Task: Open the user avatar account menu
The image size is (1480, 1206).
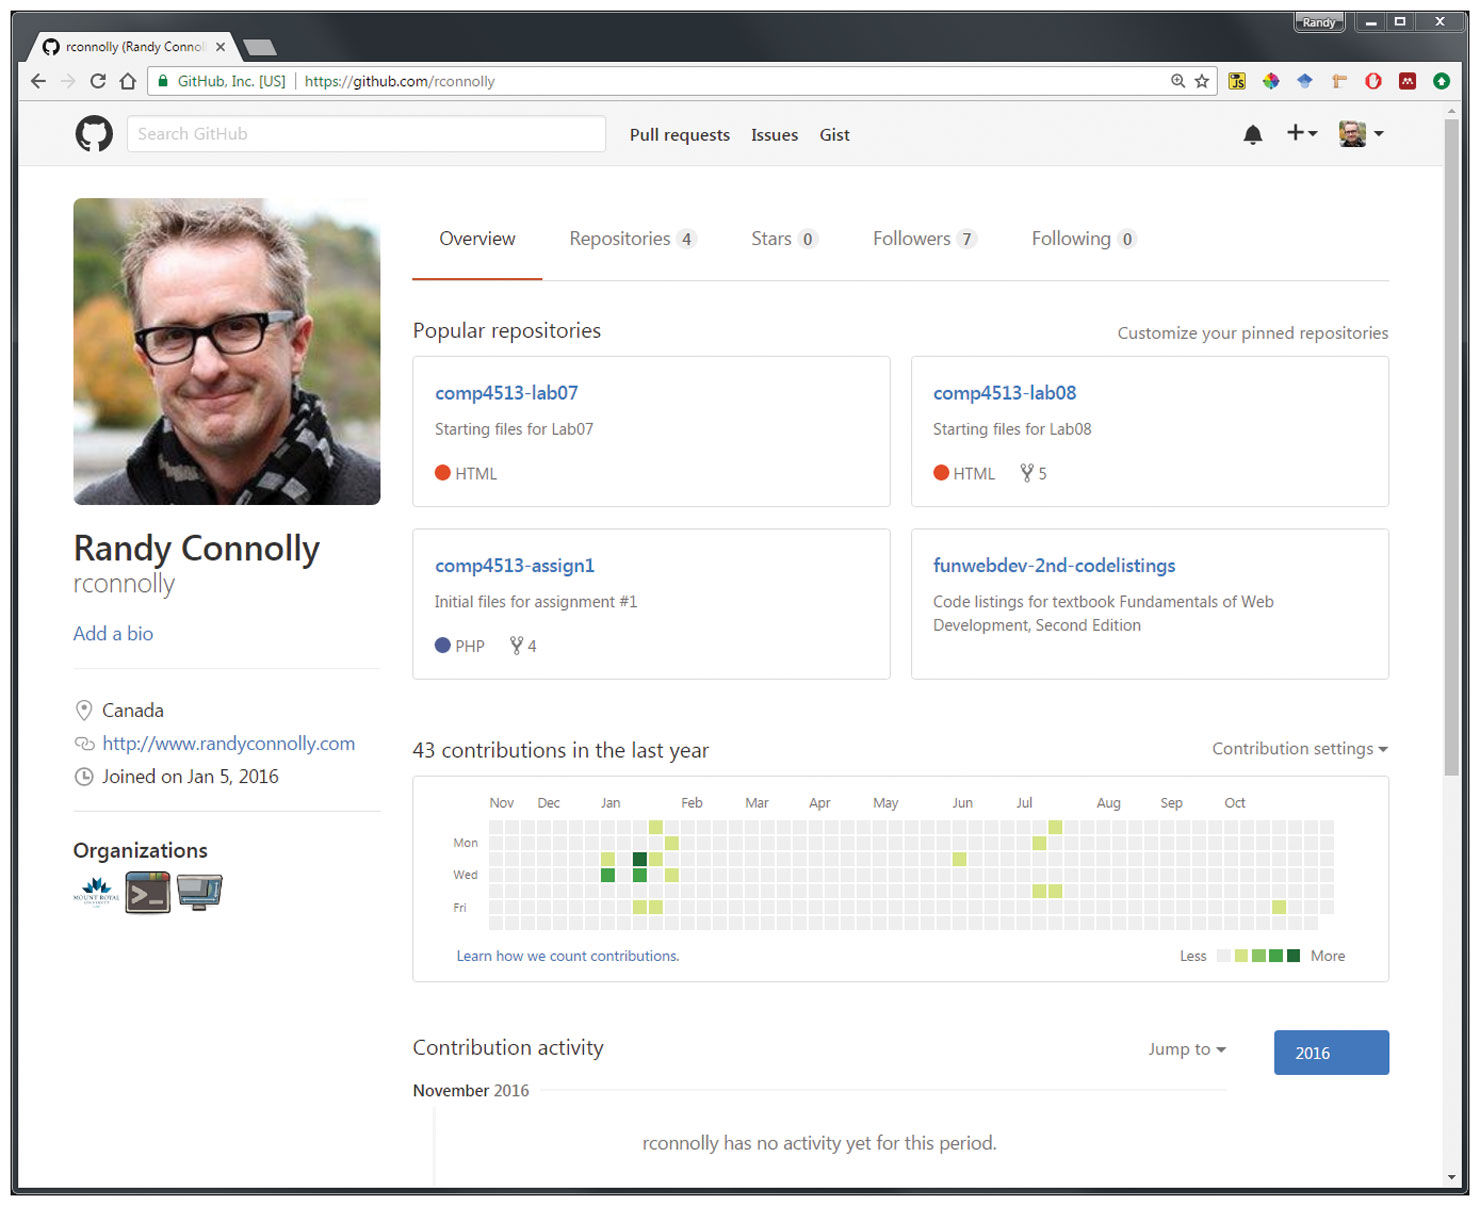Action: [x=1361, y=133]
